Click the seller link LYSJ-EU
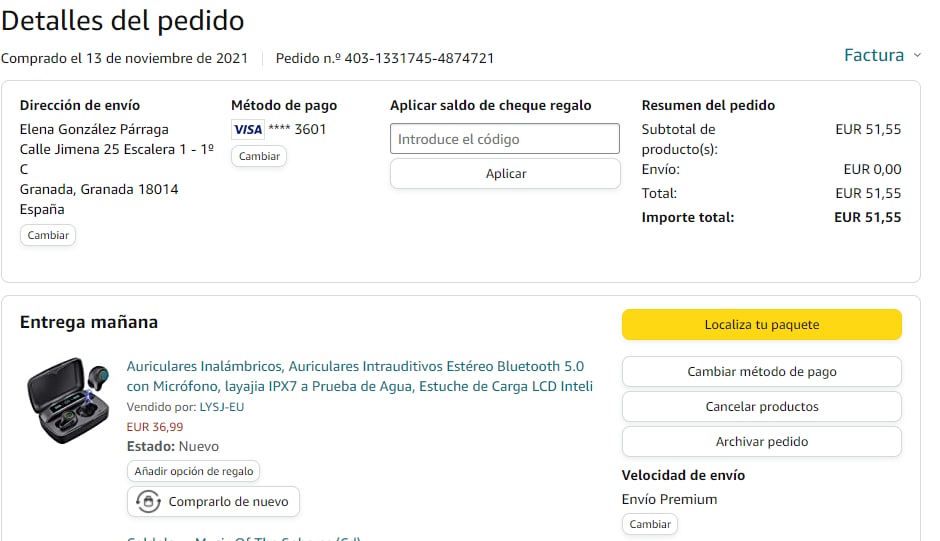 222,407
